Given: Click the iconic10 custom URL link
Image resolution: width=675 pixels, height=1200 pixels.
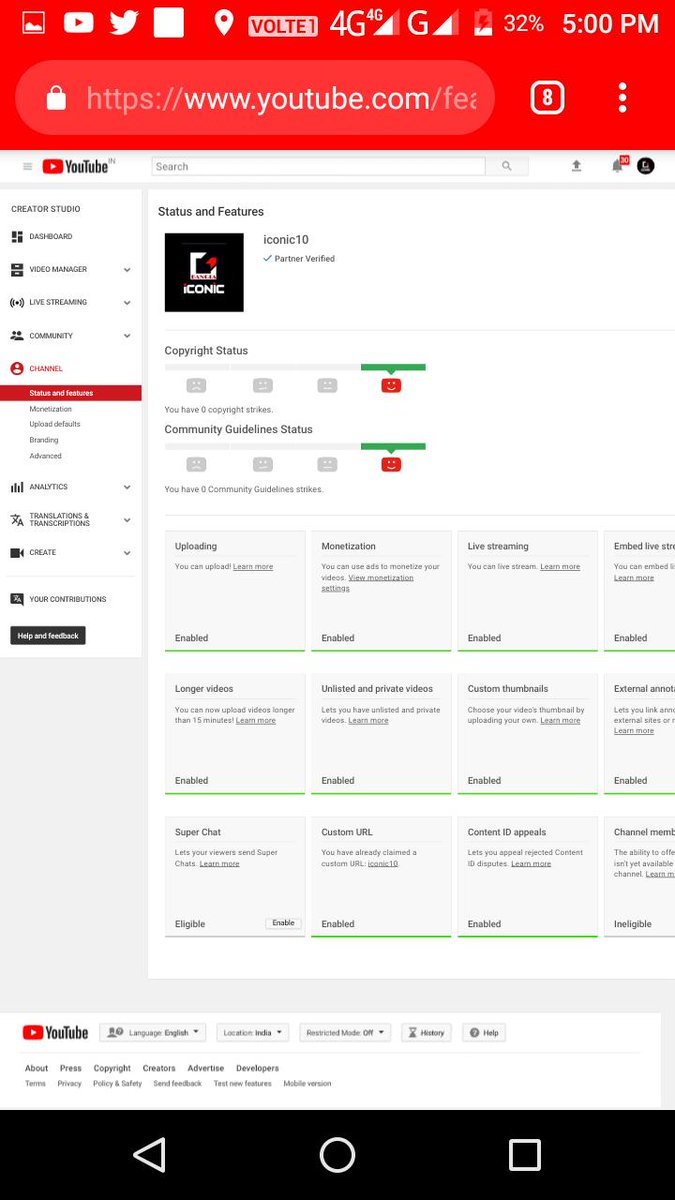Looking at the screenshot, I should [x=383, y=864].
